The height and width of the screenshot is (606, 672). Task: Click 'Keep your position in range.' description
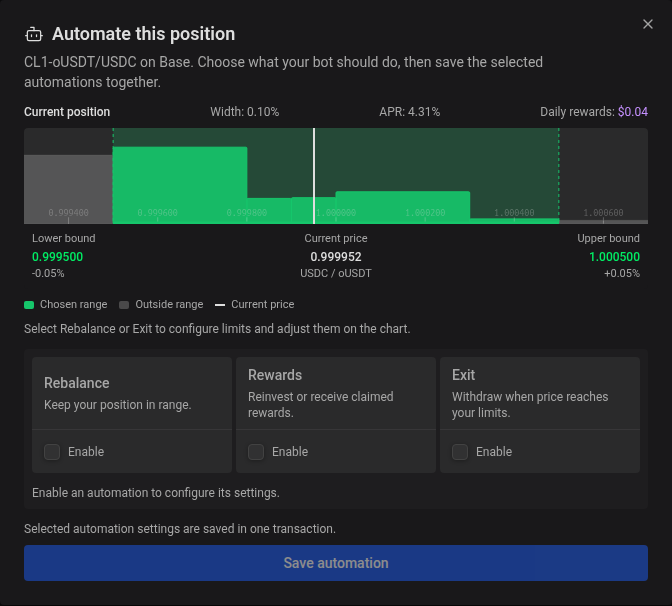pos(117,405)
